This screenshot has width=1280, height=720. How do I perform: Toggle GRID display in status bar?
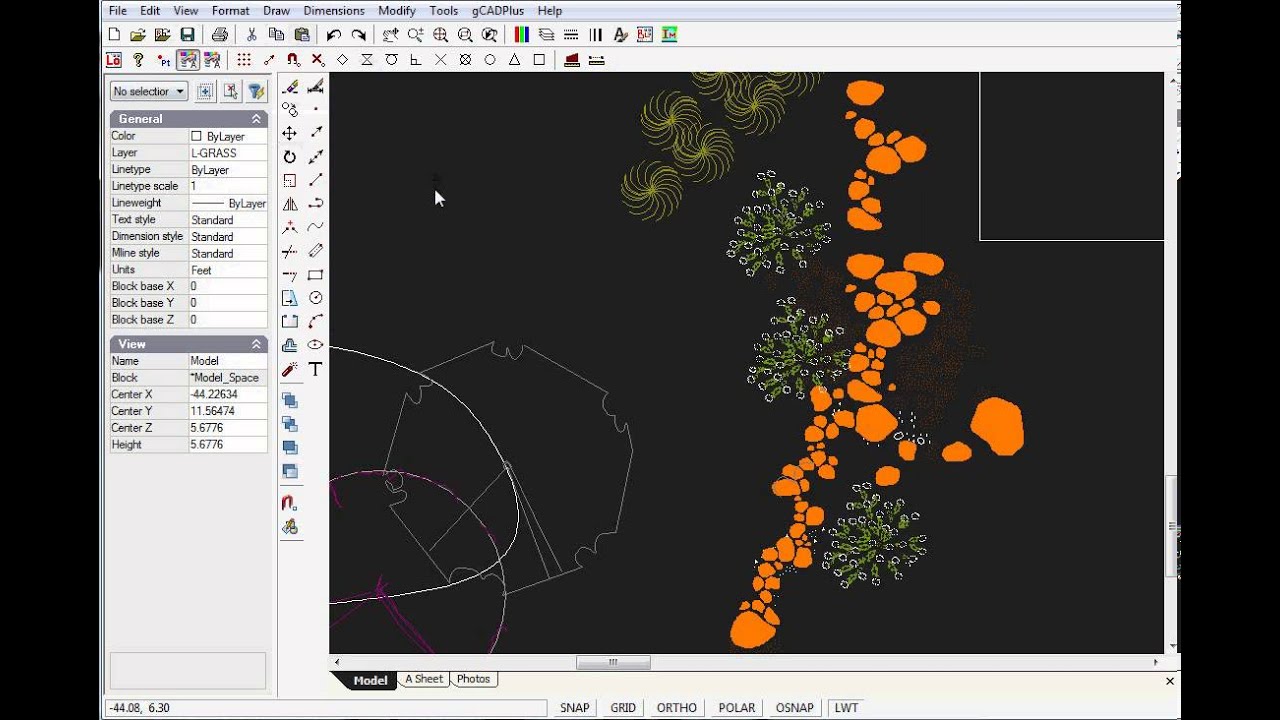pyautogui.click(x=623, y=708)
